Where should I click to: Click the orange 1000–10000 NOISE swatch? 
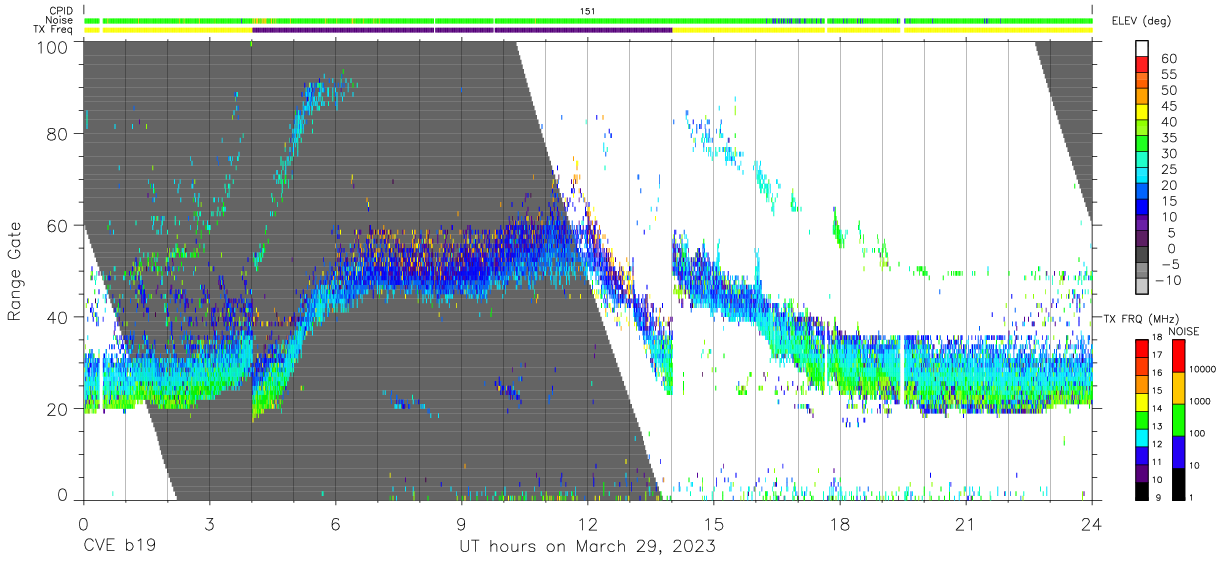point(1177,388)
